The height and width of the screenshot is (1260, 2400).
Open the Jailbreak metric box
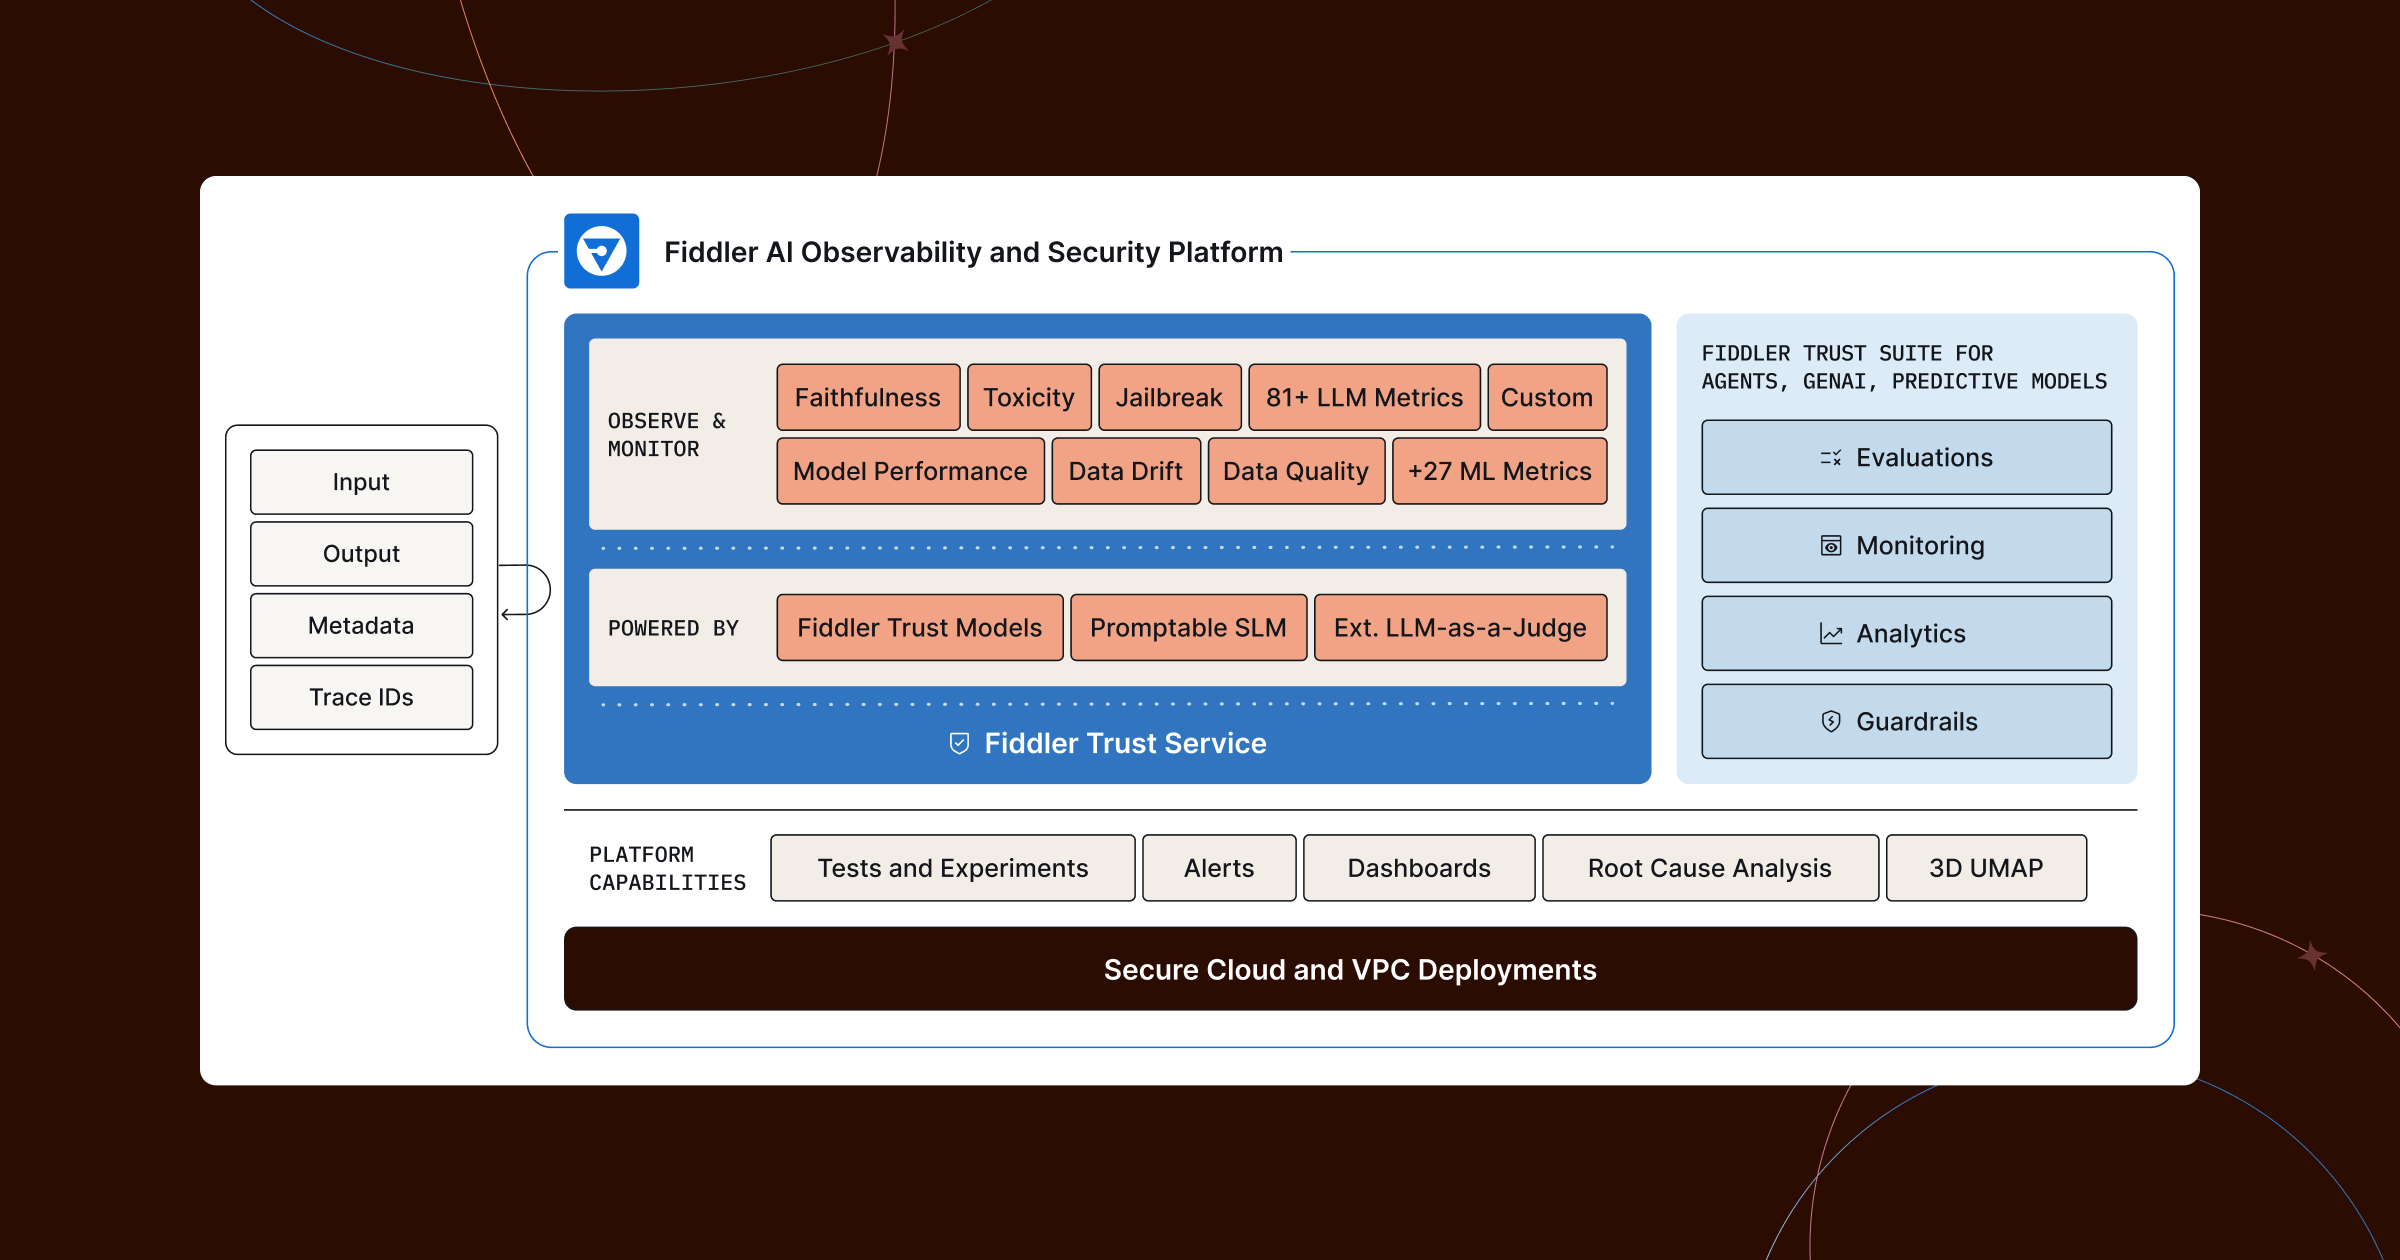click(1170, 397)
